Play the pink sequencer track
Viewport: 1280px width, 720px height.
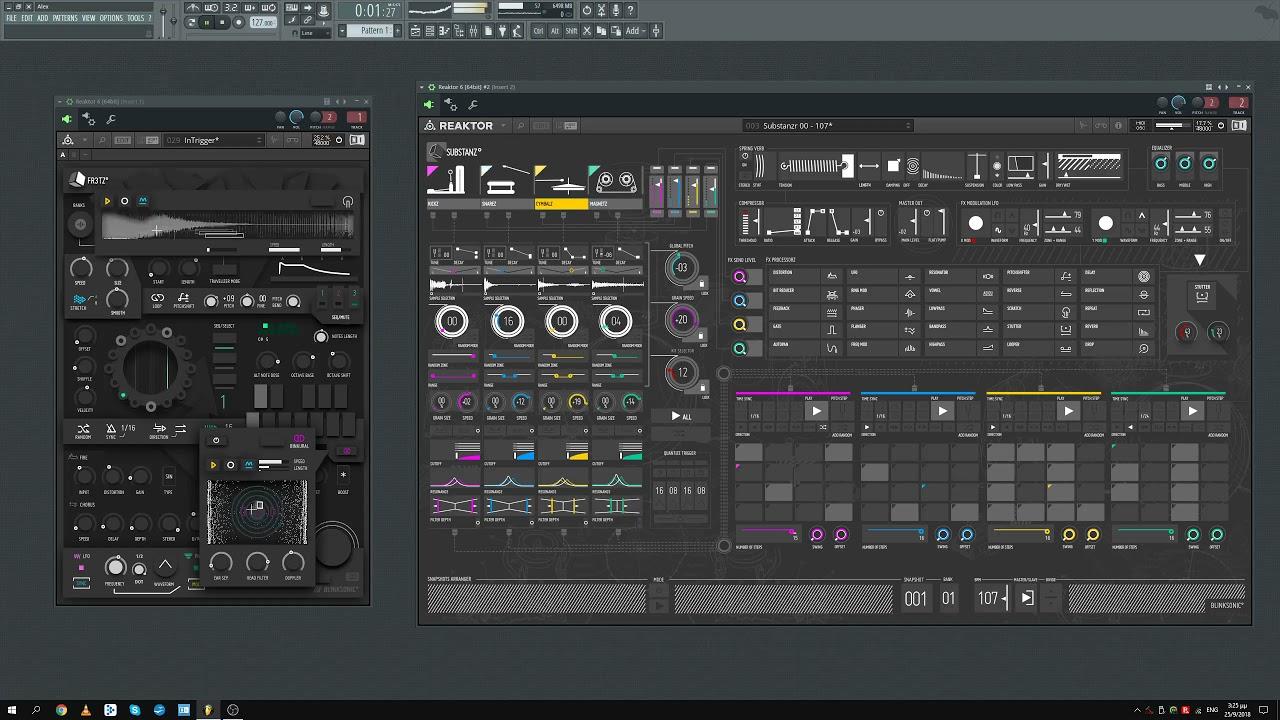point(816,411)
